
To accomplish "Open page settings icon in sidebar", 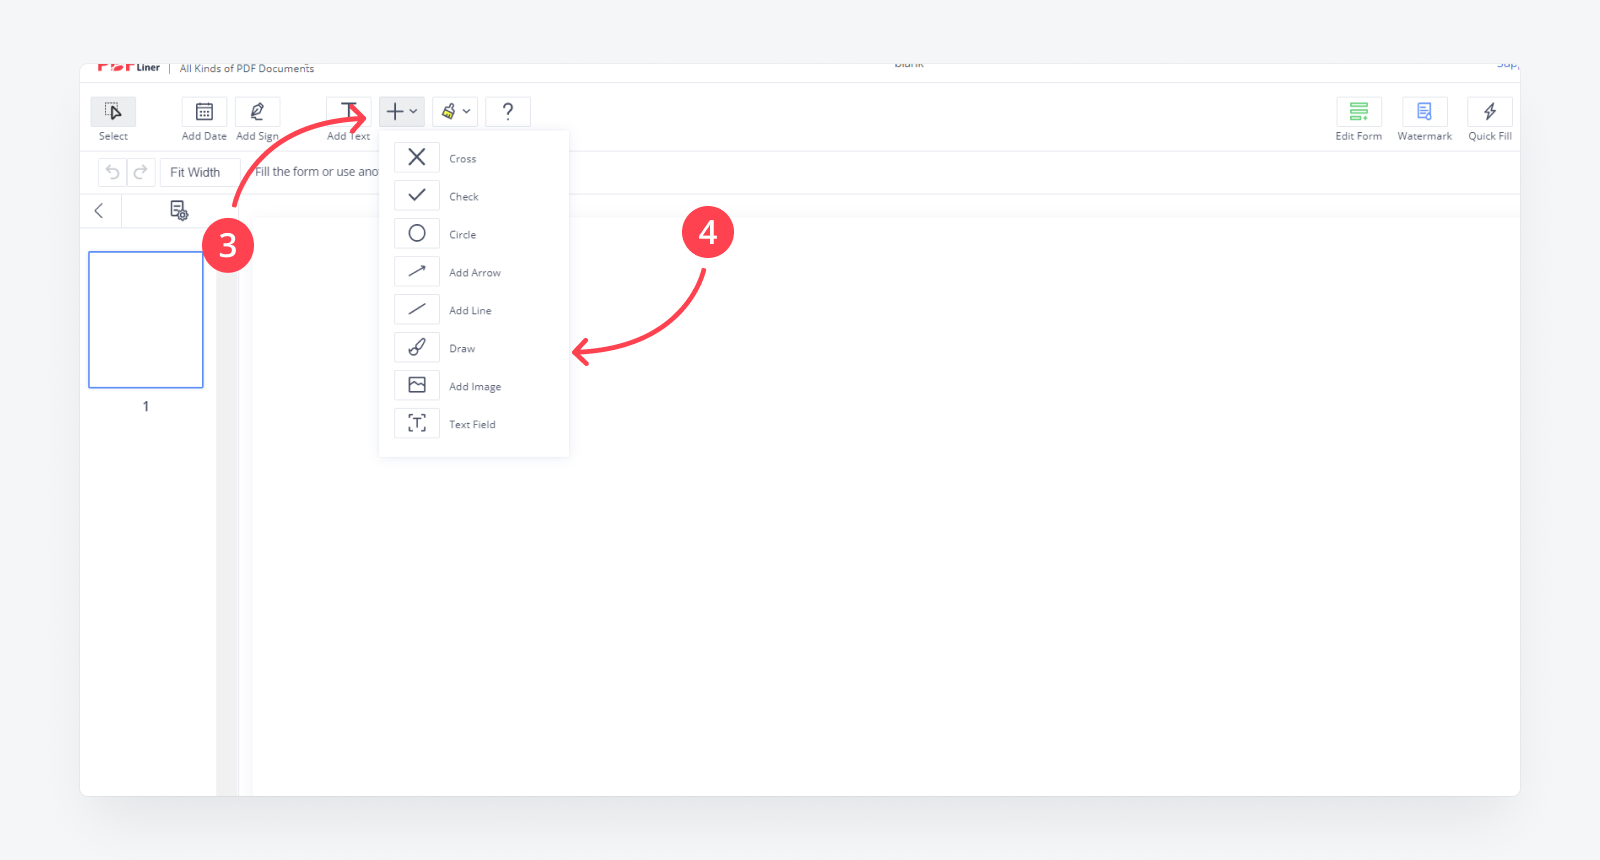I will pyautogui.click(x=179, y=210).
